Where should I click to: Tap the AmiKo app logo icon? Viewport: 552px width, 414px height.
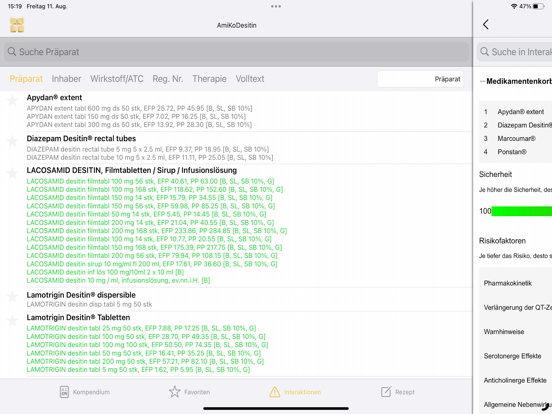click(x=17, y=25)
